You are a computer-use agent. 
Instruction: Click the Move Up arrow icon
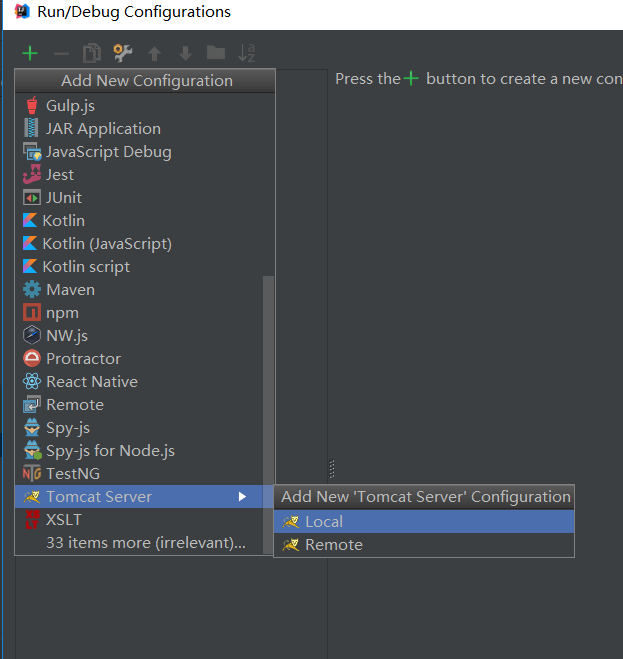tap(154, 54)
